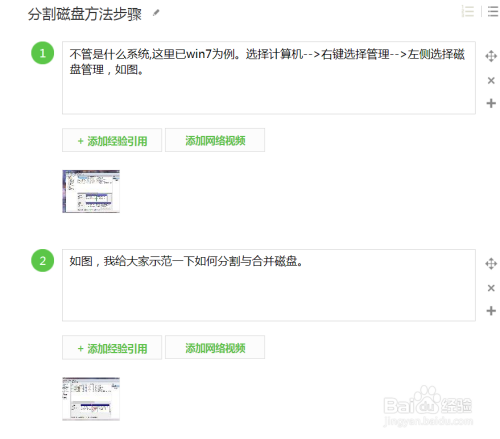Click move handle icon for step 2

click(x=491, y=264)
